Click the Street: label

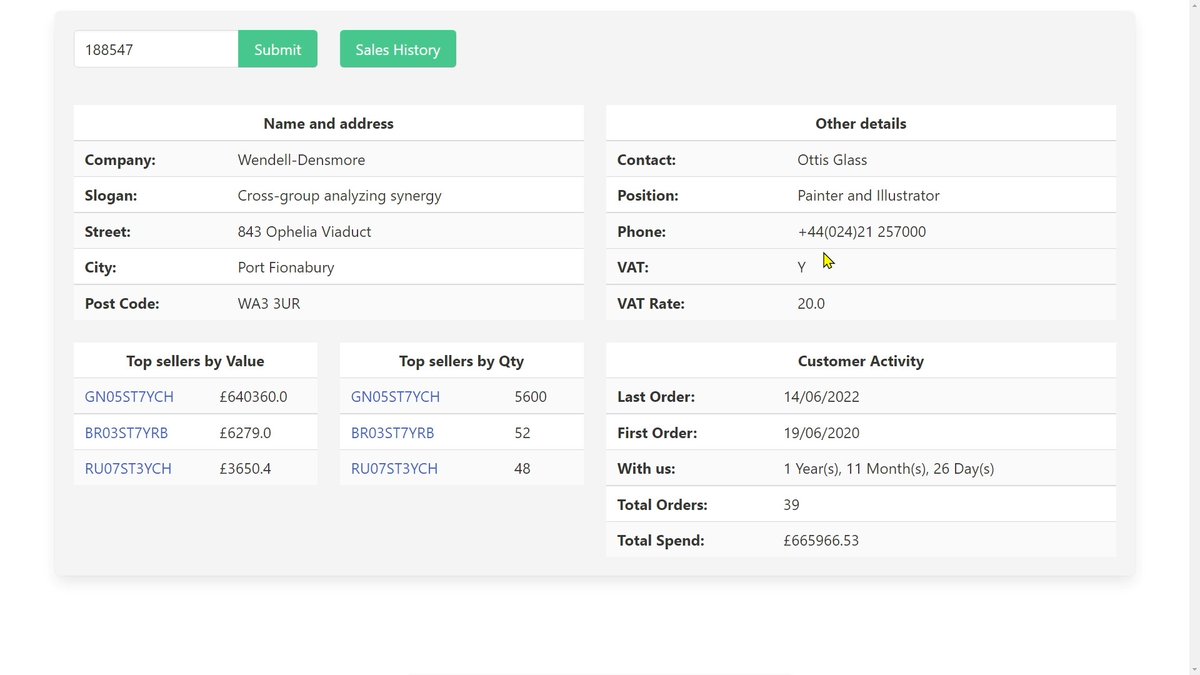108,232
